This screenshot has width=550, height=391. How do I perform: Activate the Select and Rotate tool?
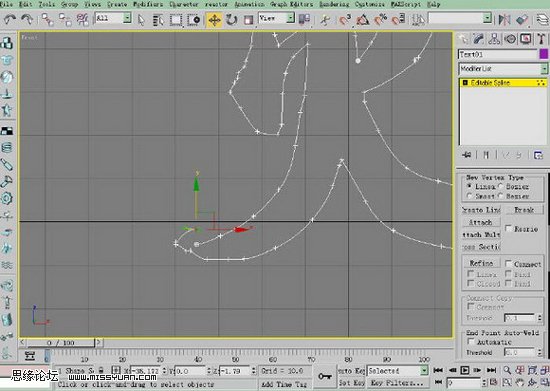(x=231, y=20)
